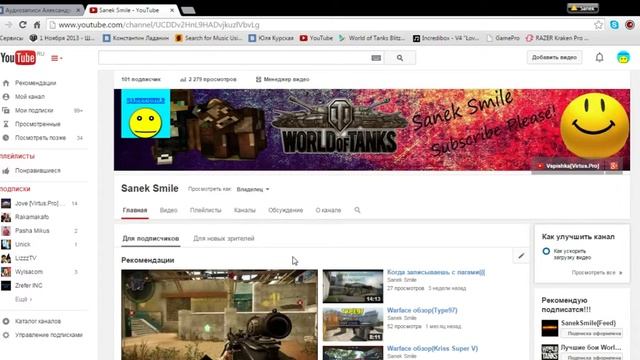Switch to the Видео channel tab
The height and width of the screenshot is (360, 640).
click(x=169, y=210)
